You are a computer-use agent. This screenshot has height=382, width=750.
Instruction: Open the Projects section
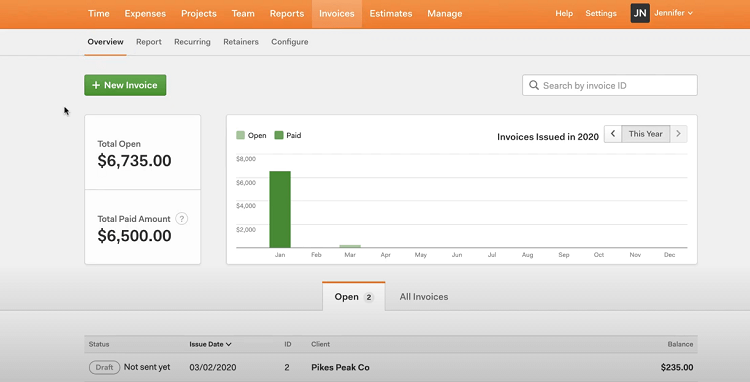point(199,13)
